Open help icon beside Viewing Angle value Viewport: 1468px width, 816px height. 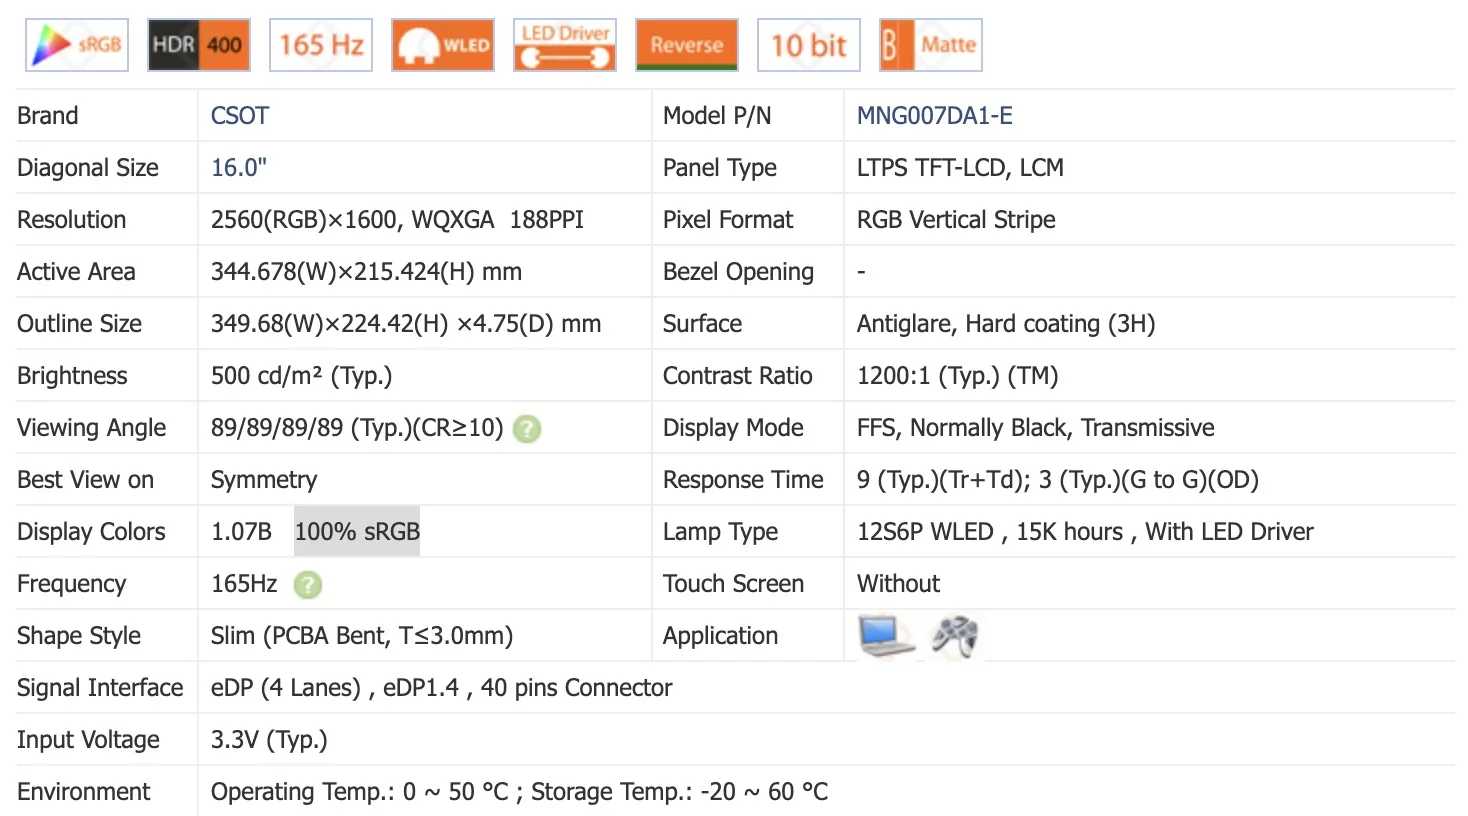point(527,429)
